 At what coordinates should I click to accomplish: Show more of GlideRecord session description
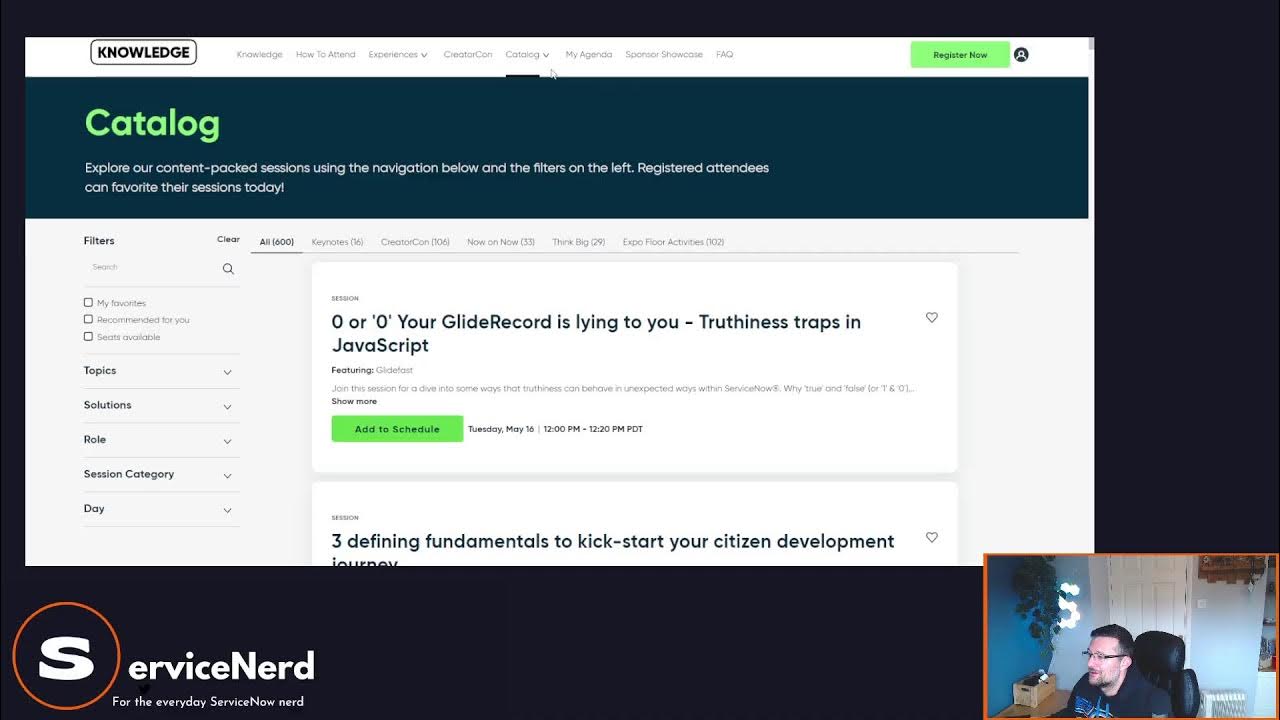click(x=354, y=401)
